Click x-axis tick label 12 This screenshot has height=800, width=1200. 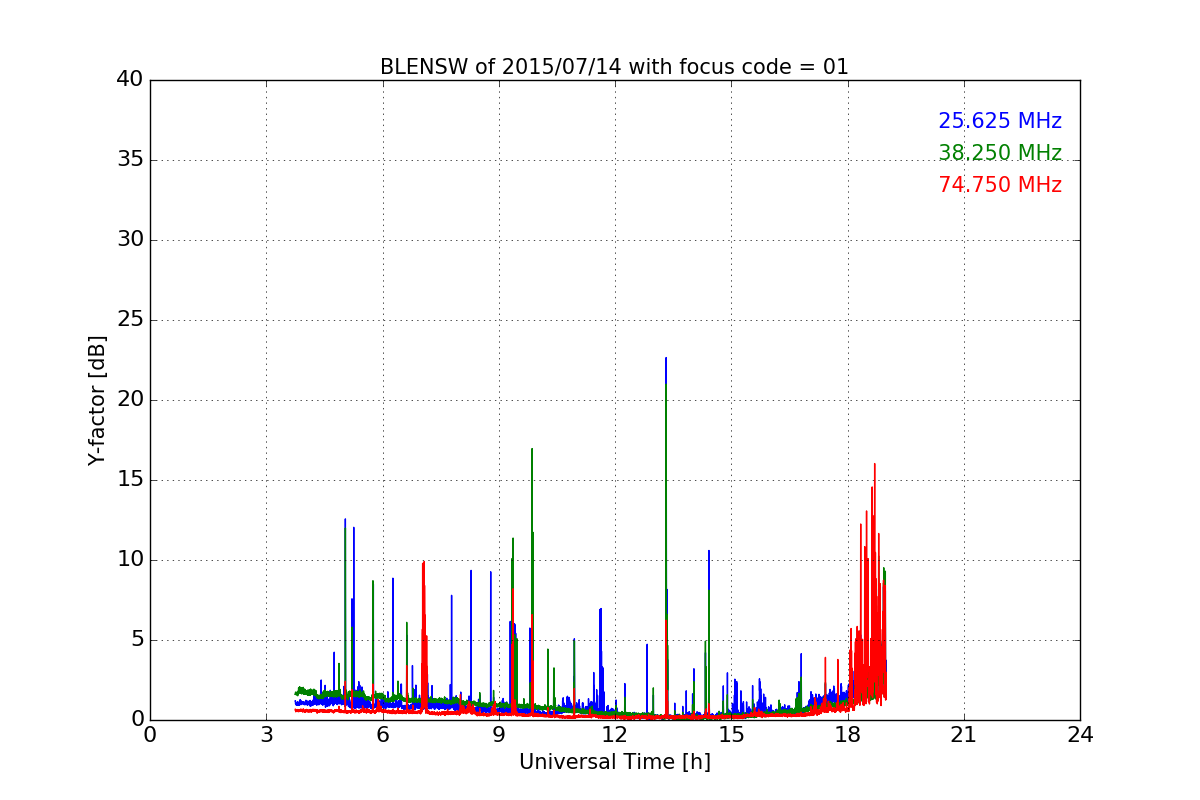pos(615,734)
